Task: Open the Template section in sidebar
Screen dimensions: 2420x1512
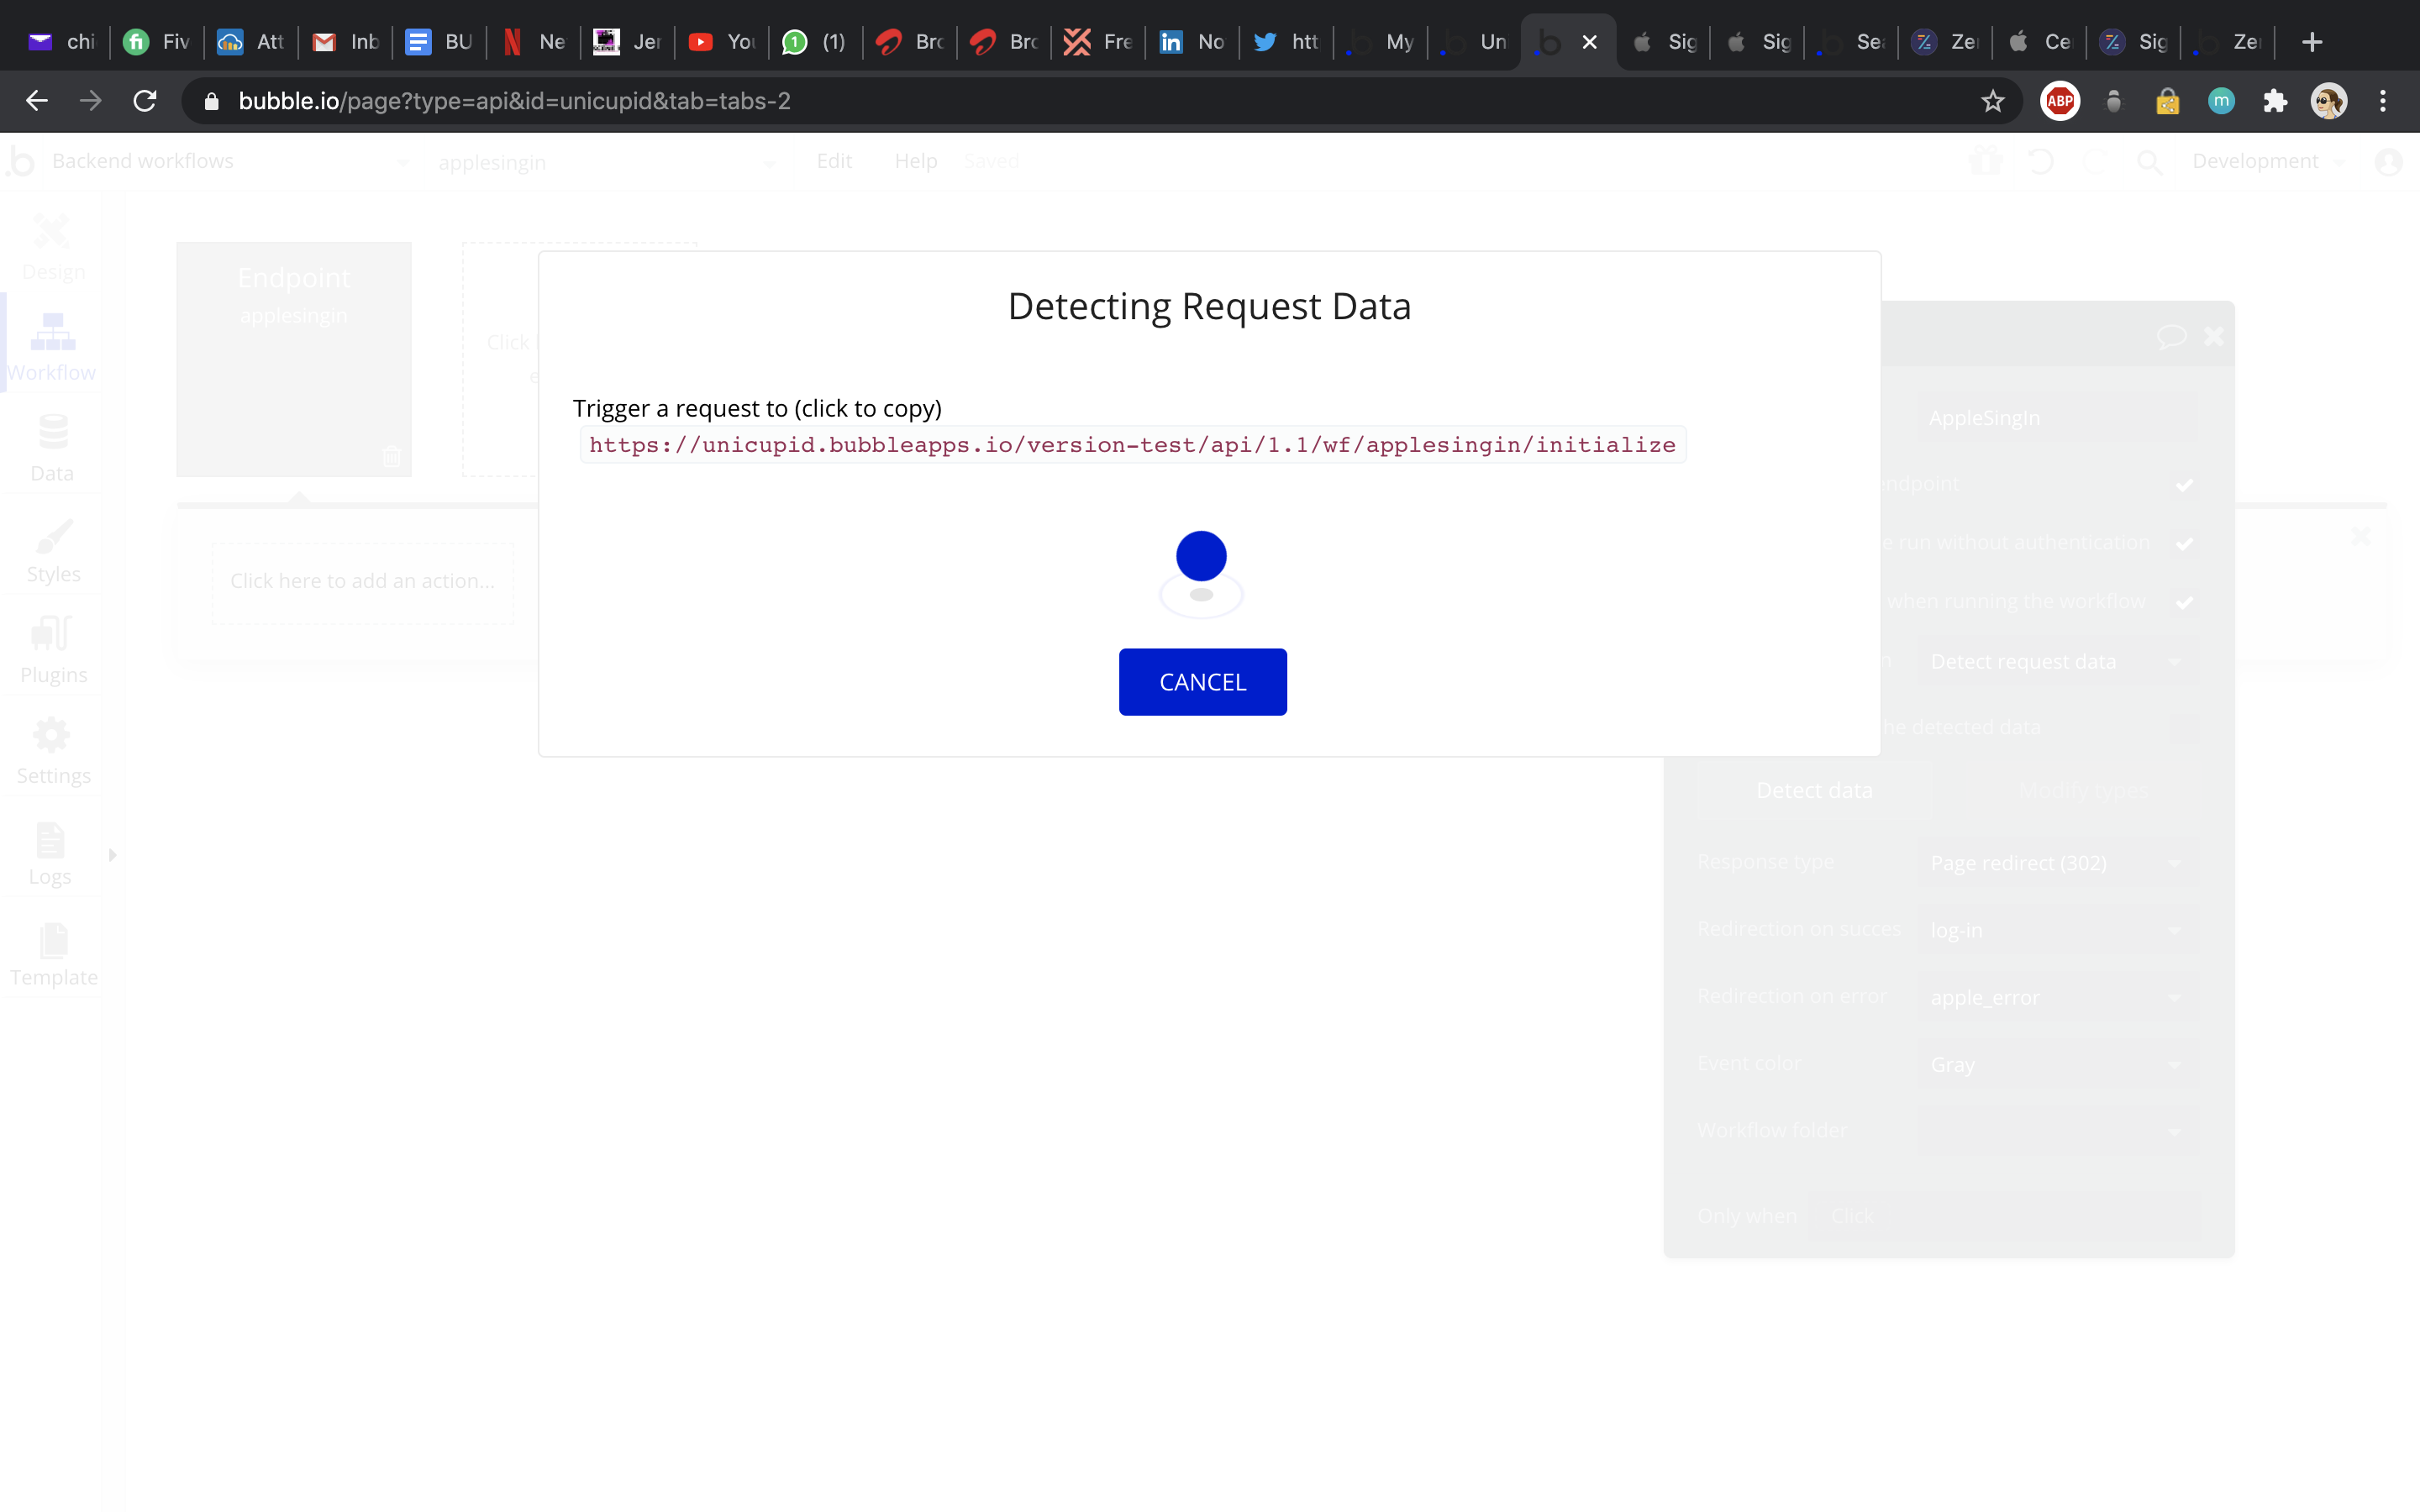Action: point(53,954)
